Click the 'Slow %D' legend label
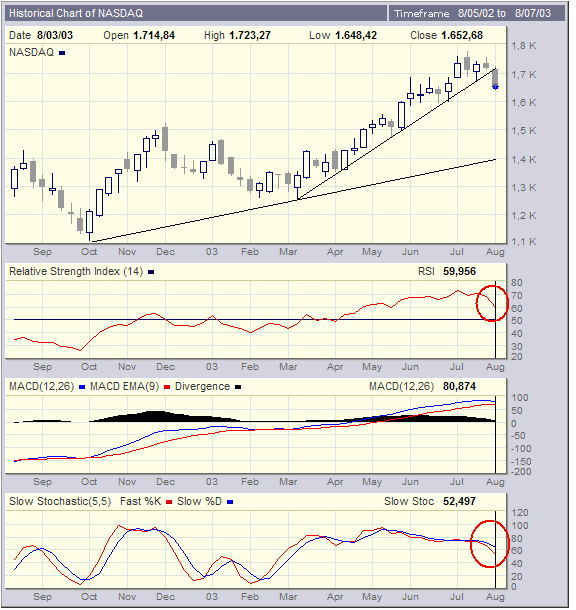Viewport: 576px width, 610px height. 200,501
